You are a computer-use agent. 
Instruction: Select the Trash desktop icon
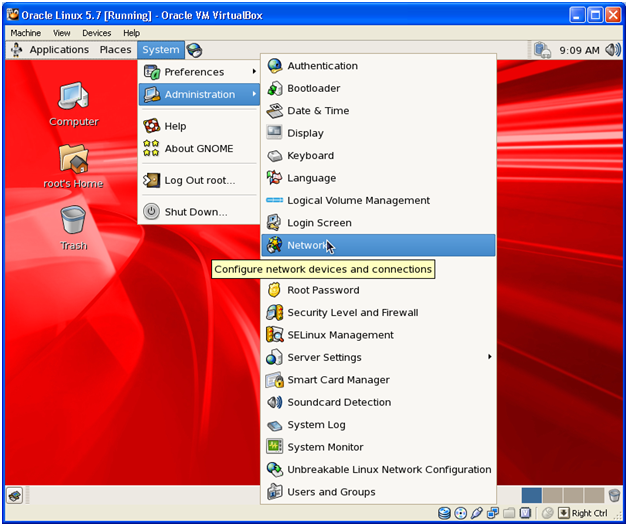tap(73, 228)
